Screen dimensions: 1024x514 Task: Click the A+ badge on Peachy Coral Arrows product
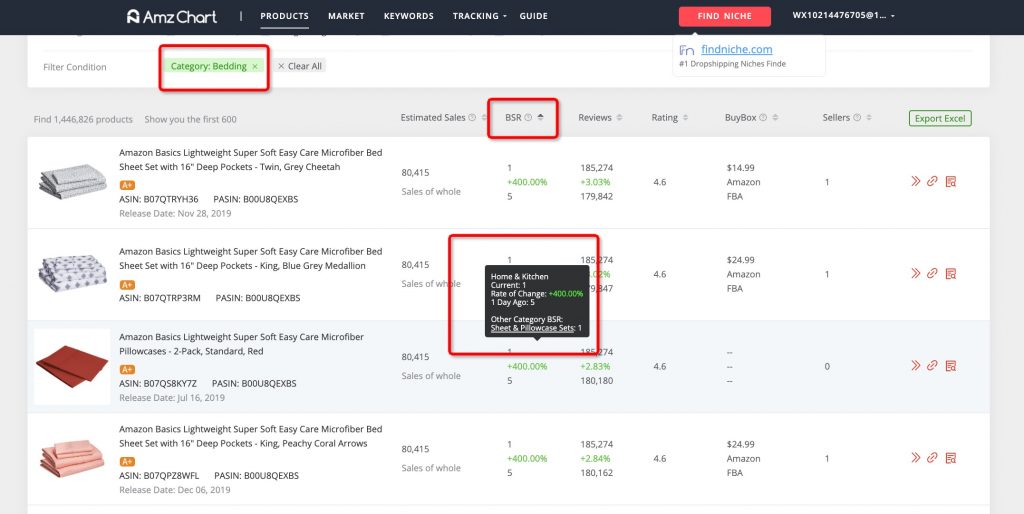(x=127, y=462)
